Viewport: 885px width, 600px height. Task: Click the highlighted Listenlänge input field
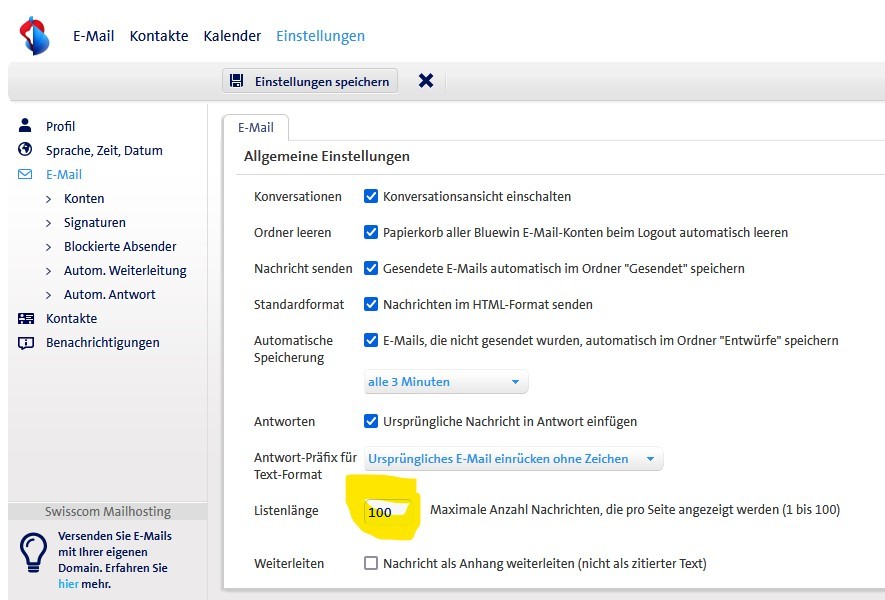point(387,510)
